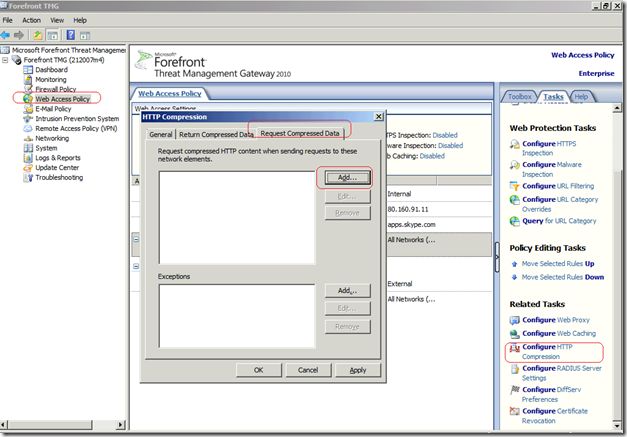Screen dimensions: 627x437
Task: Click the Logs & Reports node icon
Action: pyautogui.click(x=28, y=158)
